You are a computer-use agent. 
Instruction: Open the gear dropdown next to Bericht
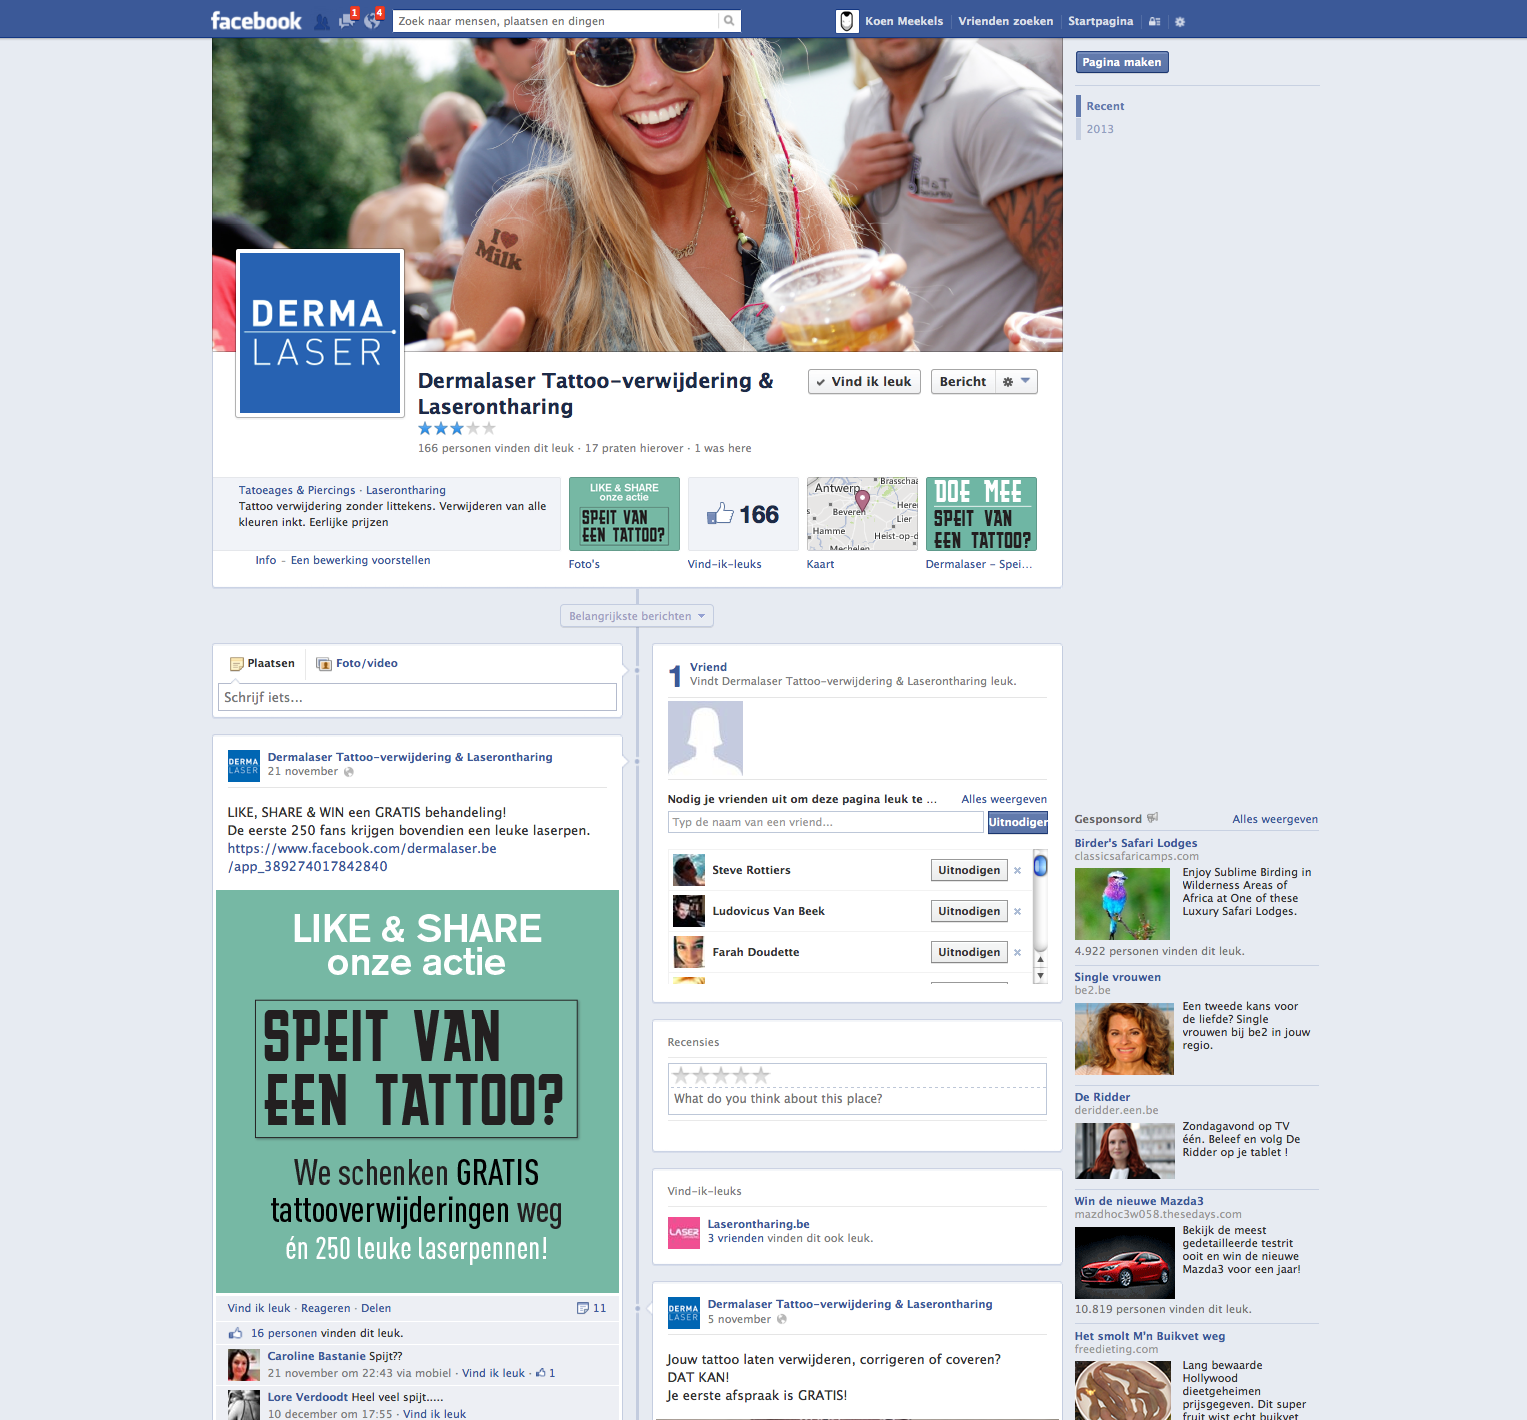pyautogui.click(x=1016, y=382)
